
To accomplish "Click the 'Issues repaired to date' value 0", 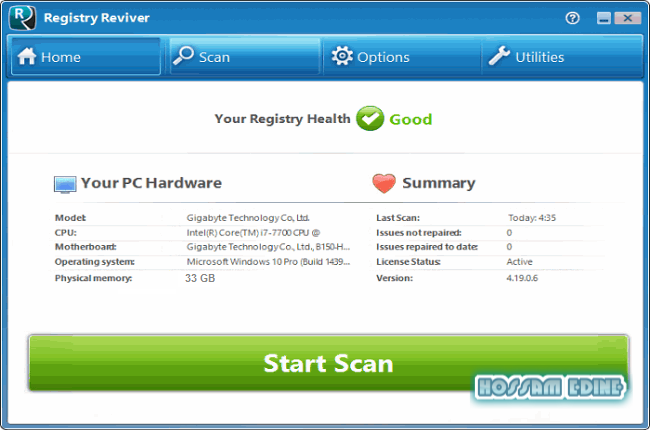I will [509, 247].
